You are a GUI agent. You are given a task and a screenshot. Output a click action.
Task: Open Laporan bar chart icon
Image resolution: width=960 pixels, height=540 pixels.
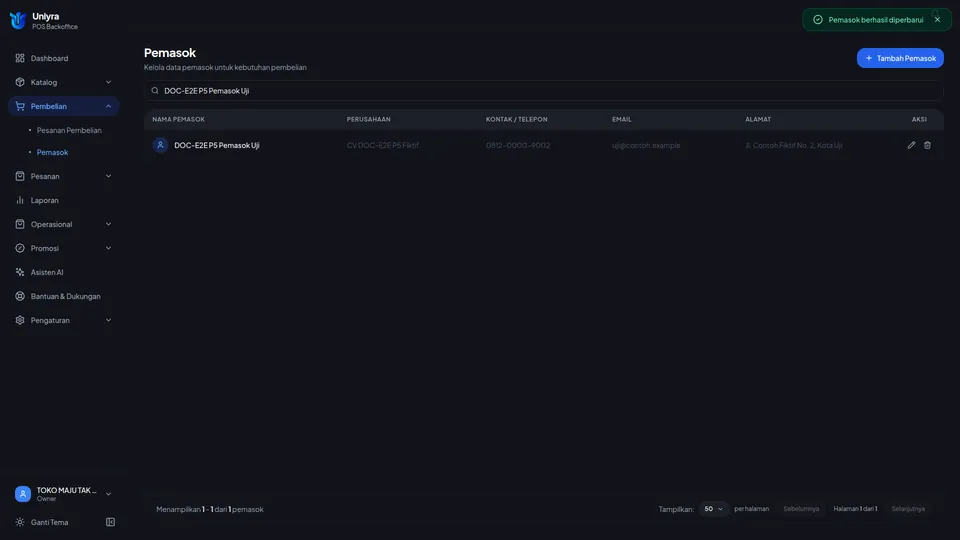tap(20, 200)
